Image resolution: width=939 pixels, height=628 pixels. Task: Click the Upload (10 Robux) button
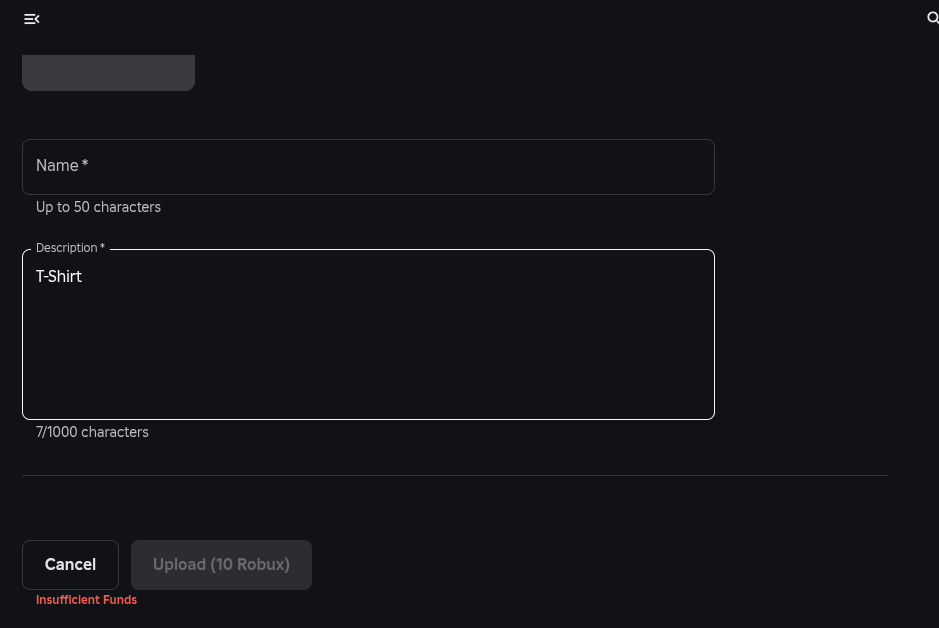point(221,565)
